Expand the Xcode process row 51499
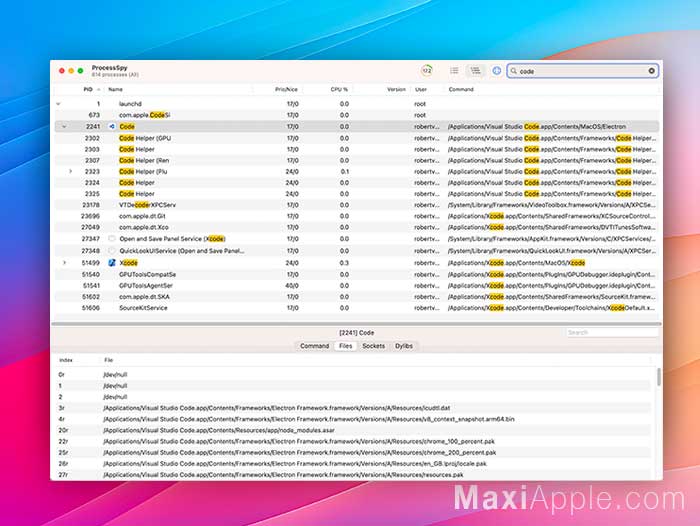Image resolution: width=700 pixels, height=526 pixels. pyautogui.click(x=64, y=263)
